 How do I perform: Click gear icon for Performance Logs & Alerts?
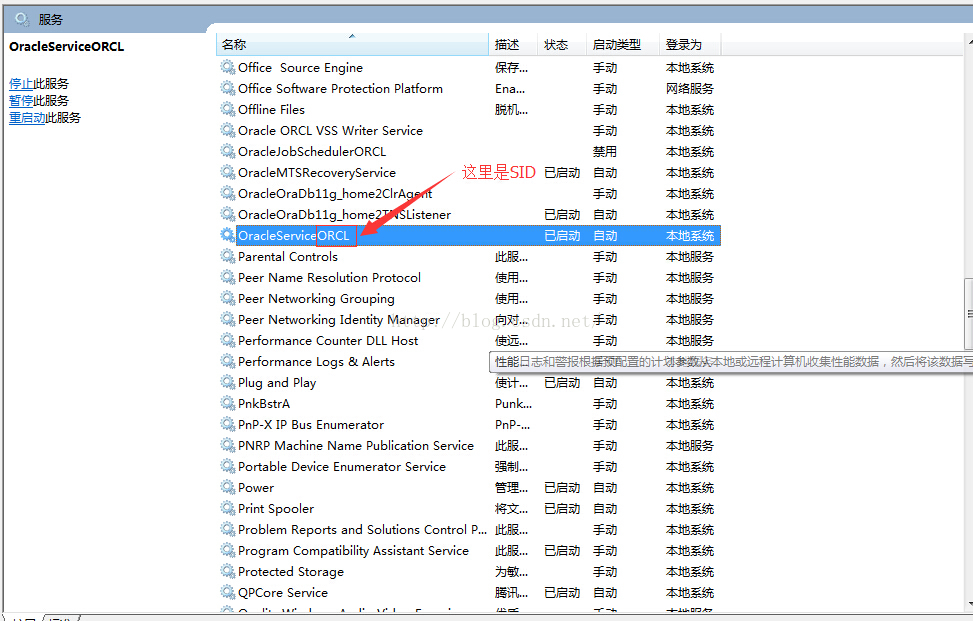[228, 361]
